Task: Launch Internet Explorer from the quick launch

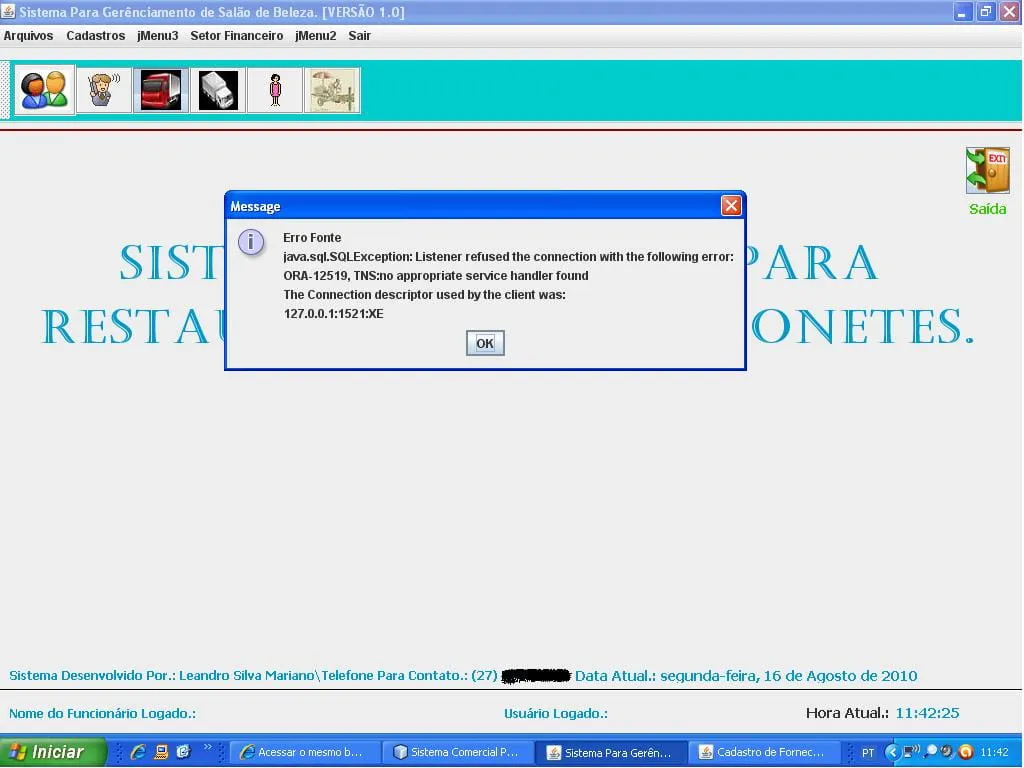Action: [138, 752]
